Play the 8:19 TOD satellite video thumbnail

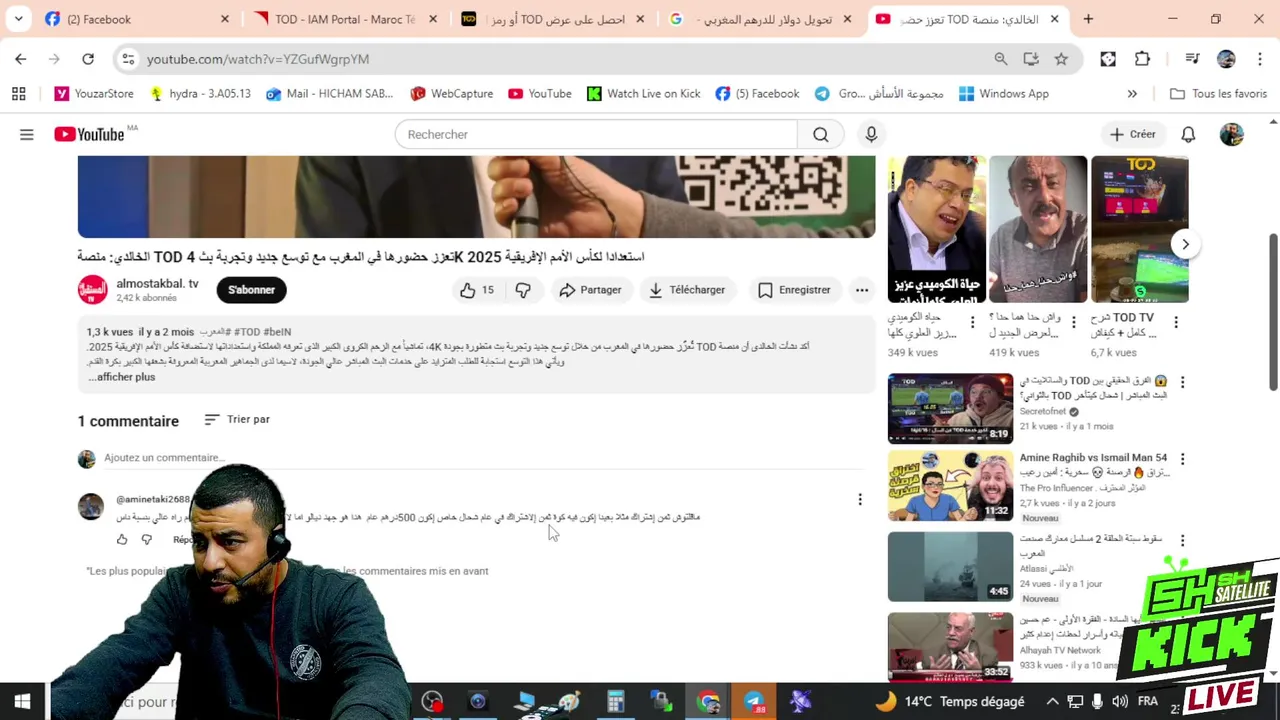tap(950, 408)
